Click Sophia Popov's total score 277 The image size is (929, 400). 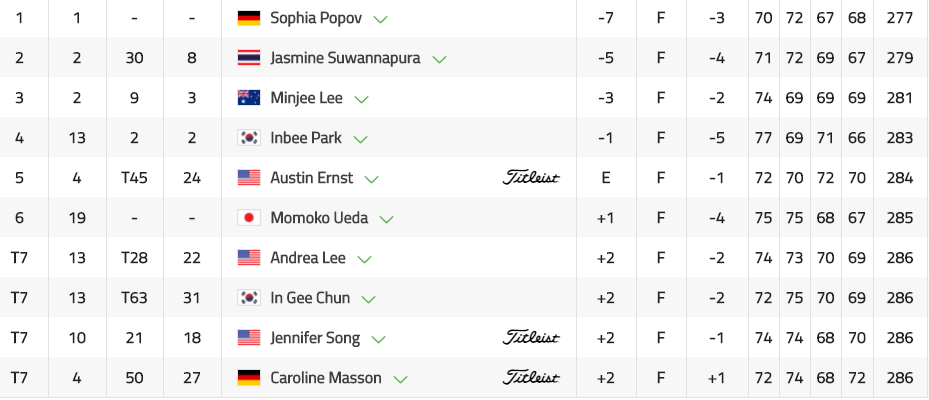(899, 18)
